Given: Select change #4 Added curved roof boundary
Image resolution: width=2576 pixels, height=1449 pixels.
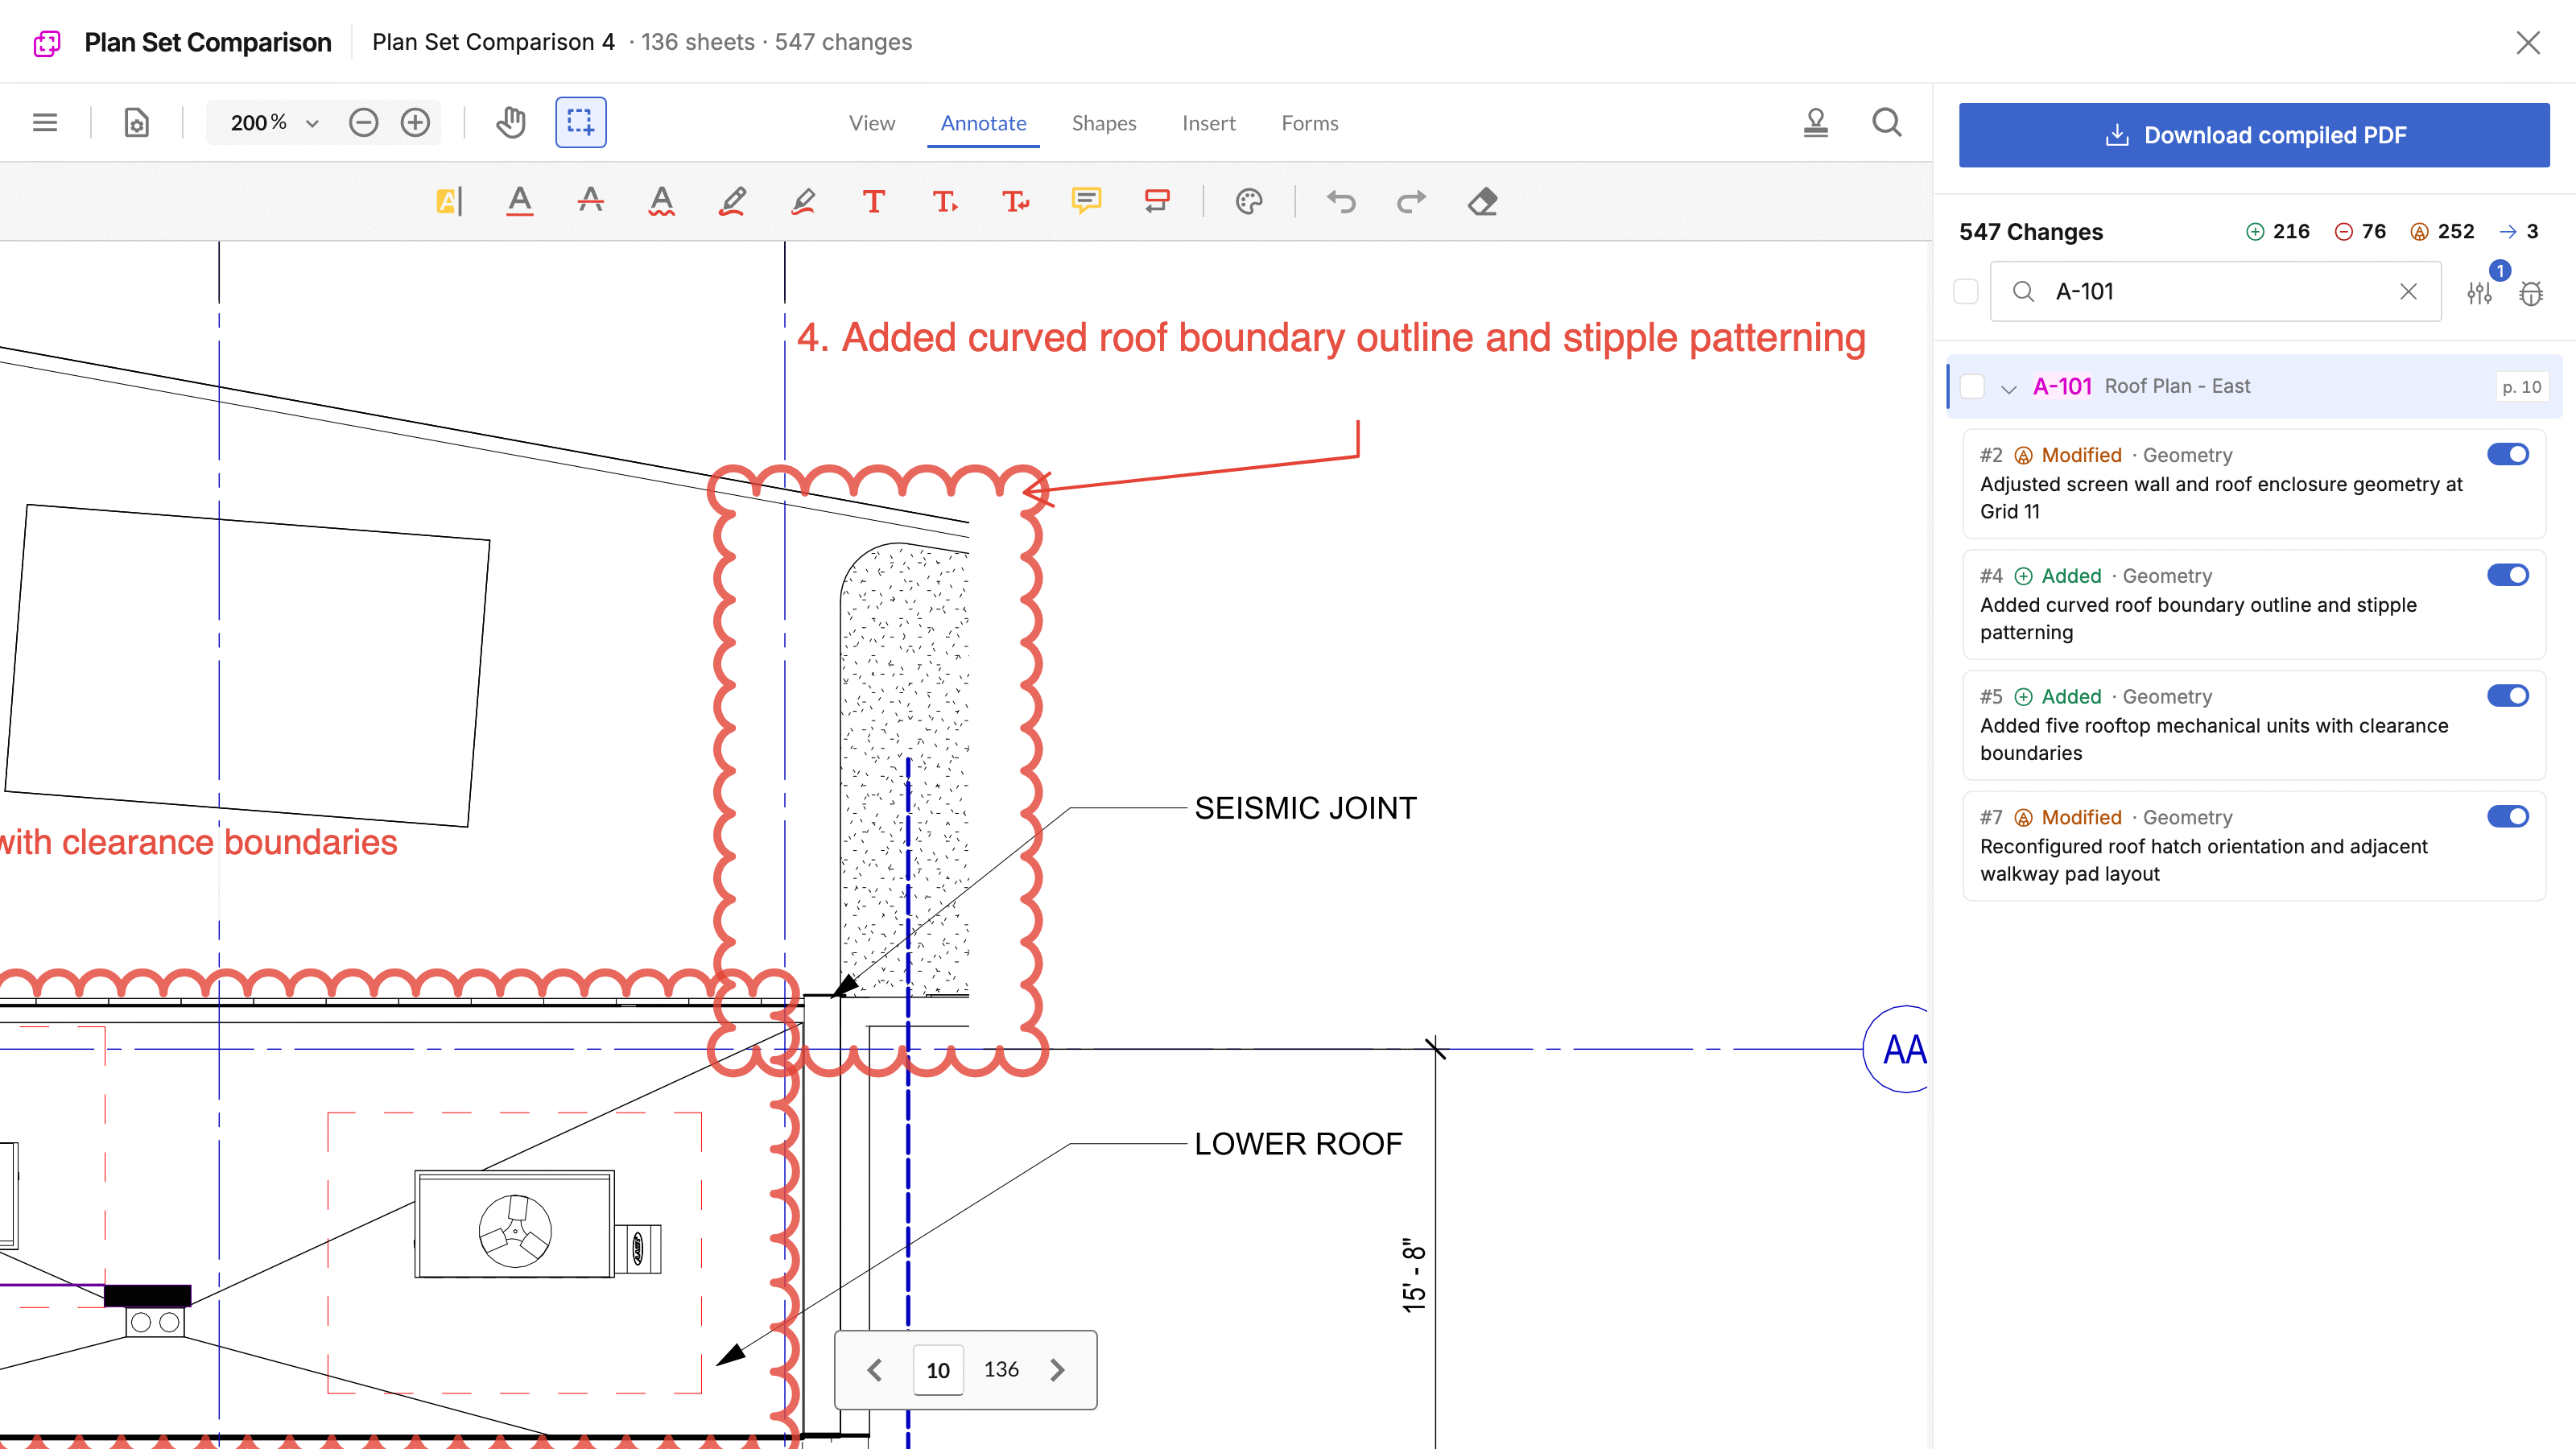Looking at the screenshot, I should [x=2254, y=604].
